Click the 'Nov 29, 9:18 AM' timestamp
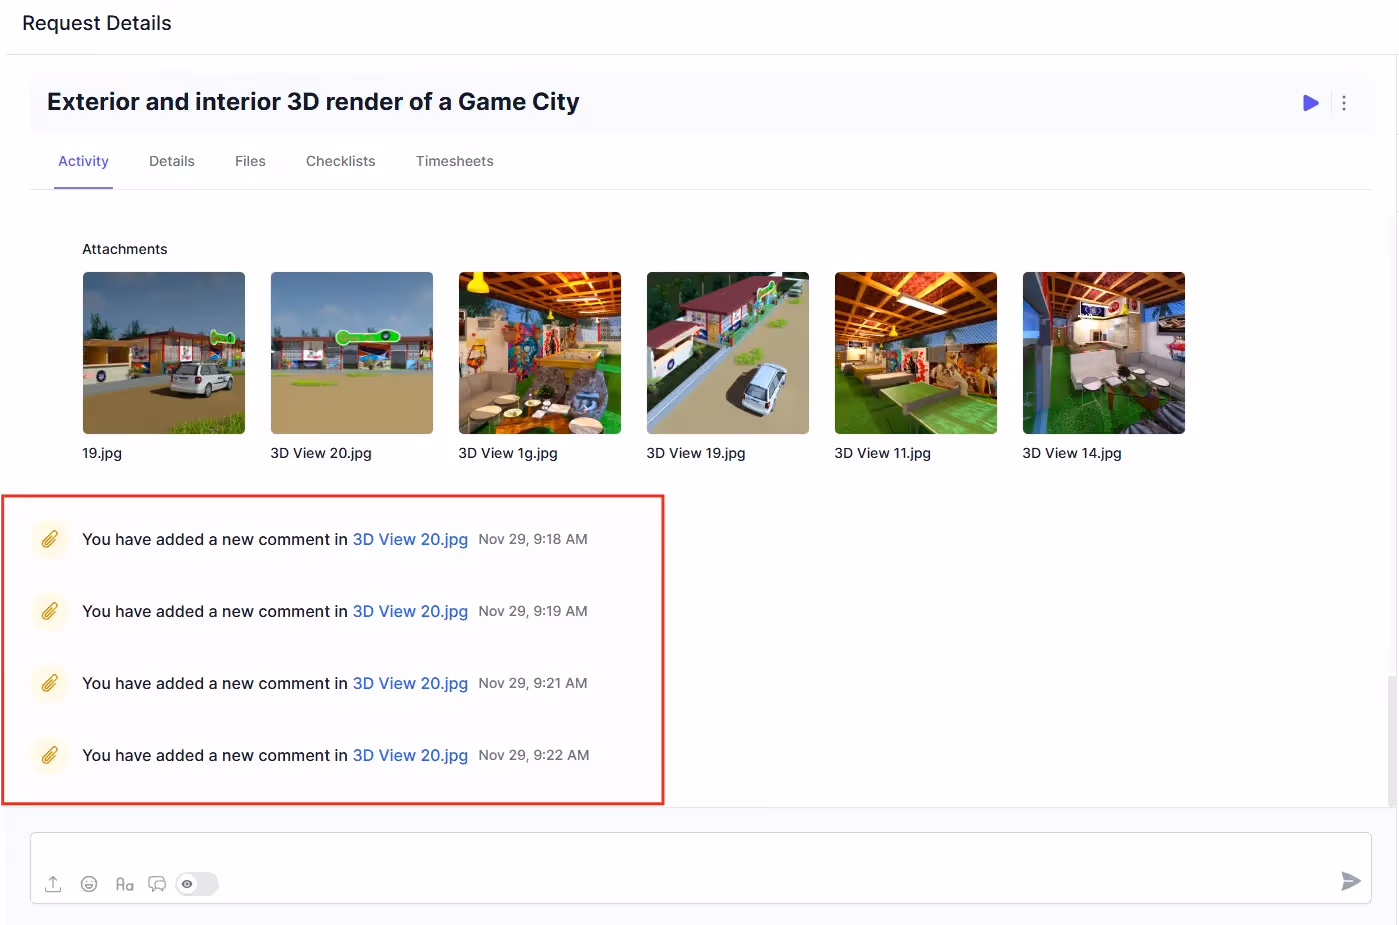This screenshot has height=925, width=1399. click(533, 539)
